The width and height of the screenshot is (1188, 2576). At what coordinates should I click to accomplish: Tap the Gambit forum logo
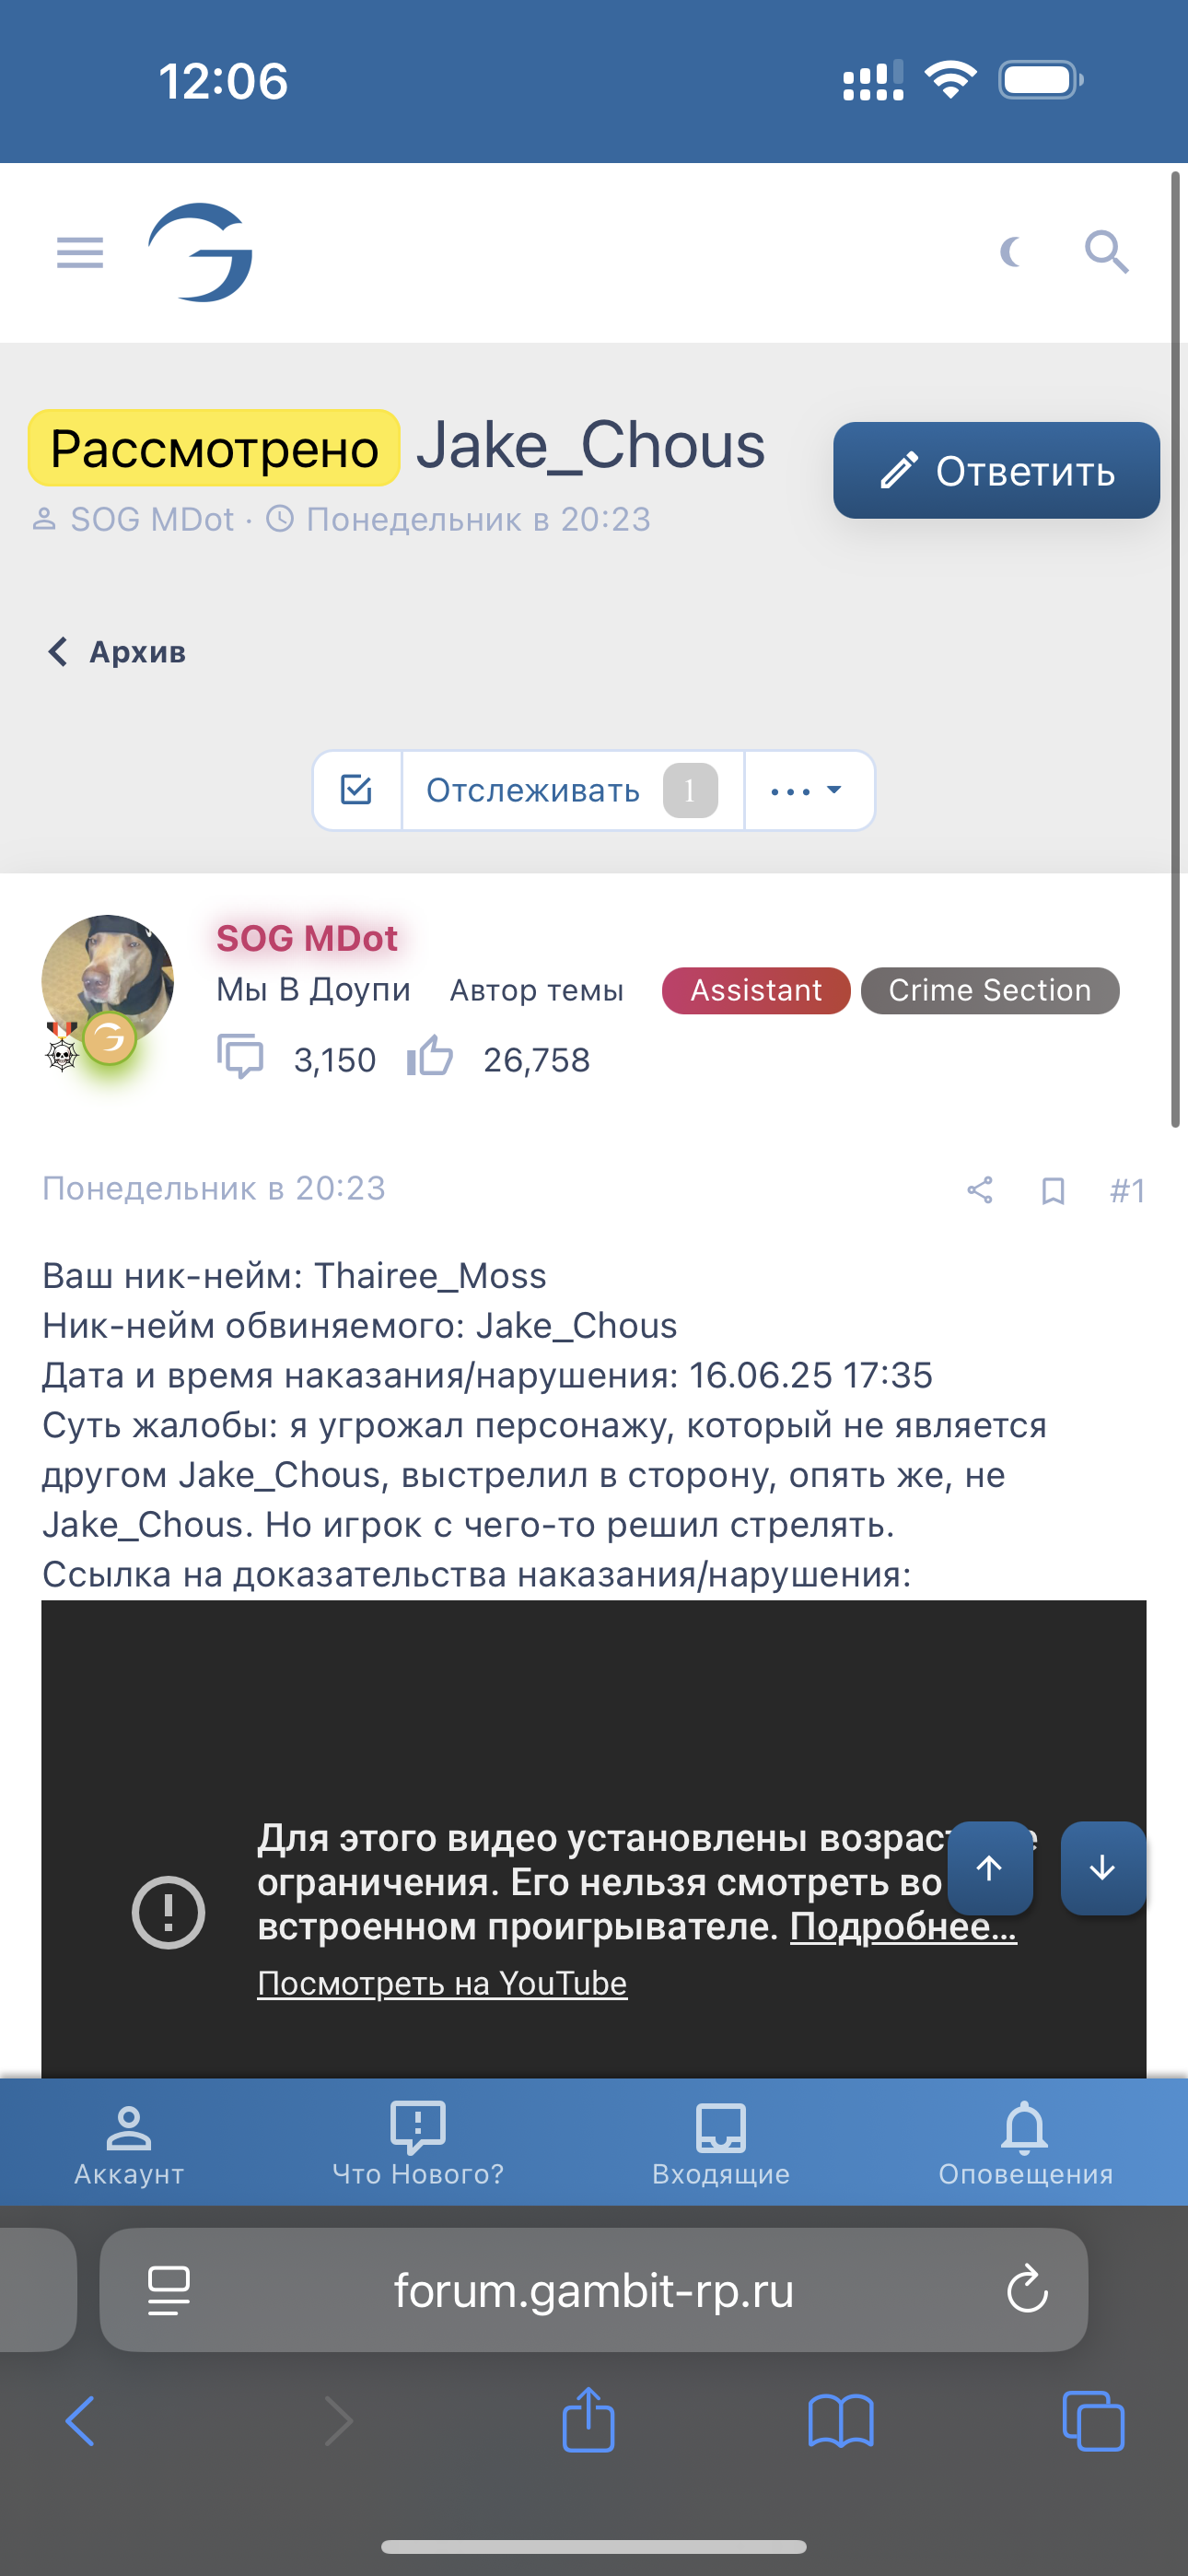pos(200,252)
